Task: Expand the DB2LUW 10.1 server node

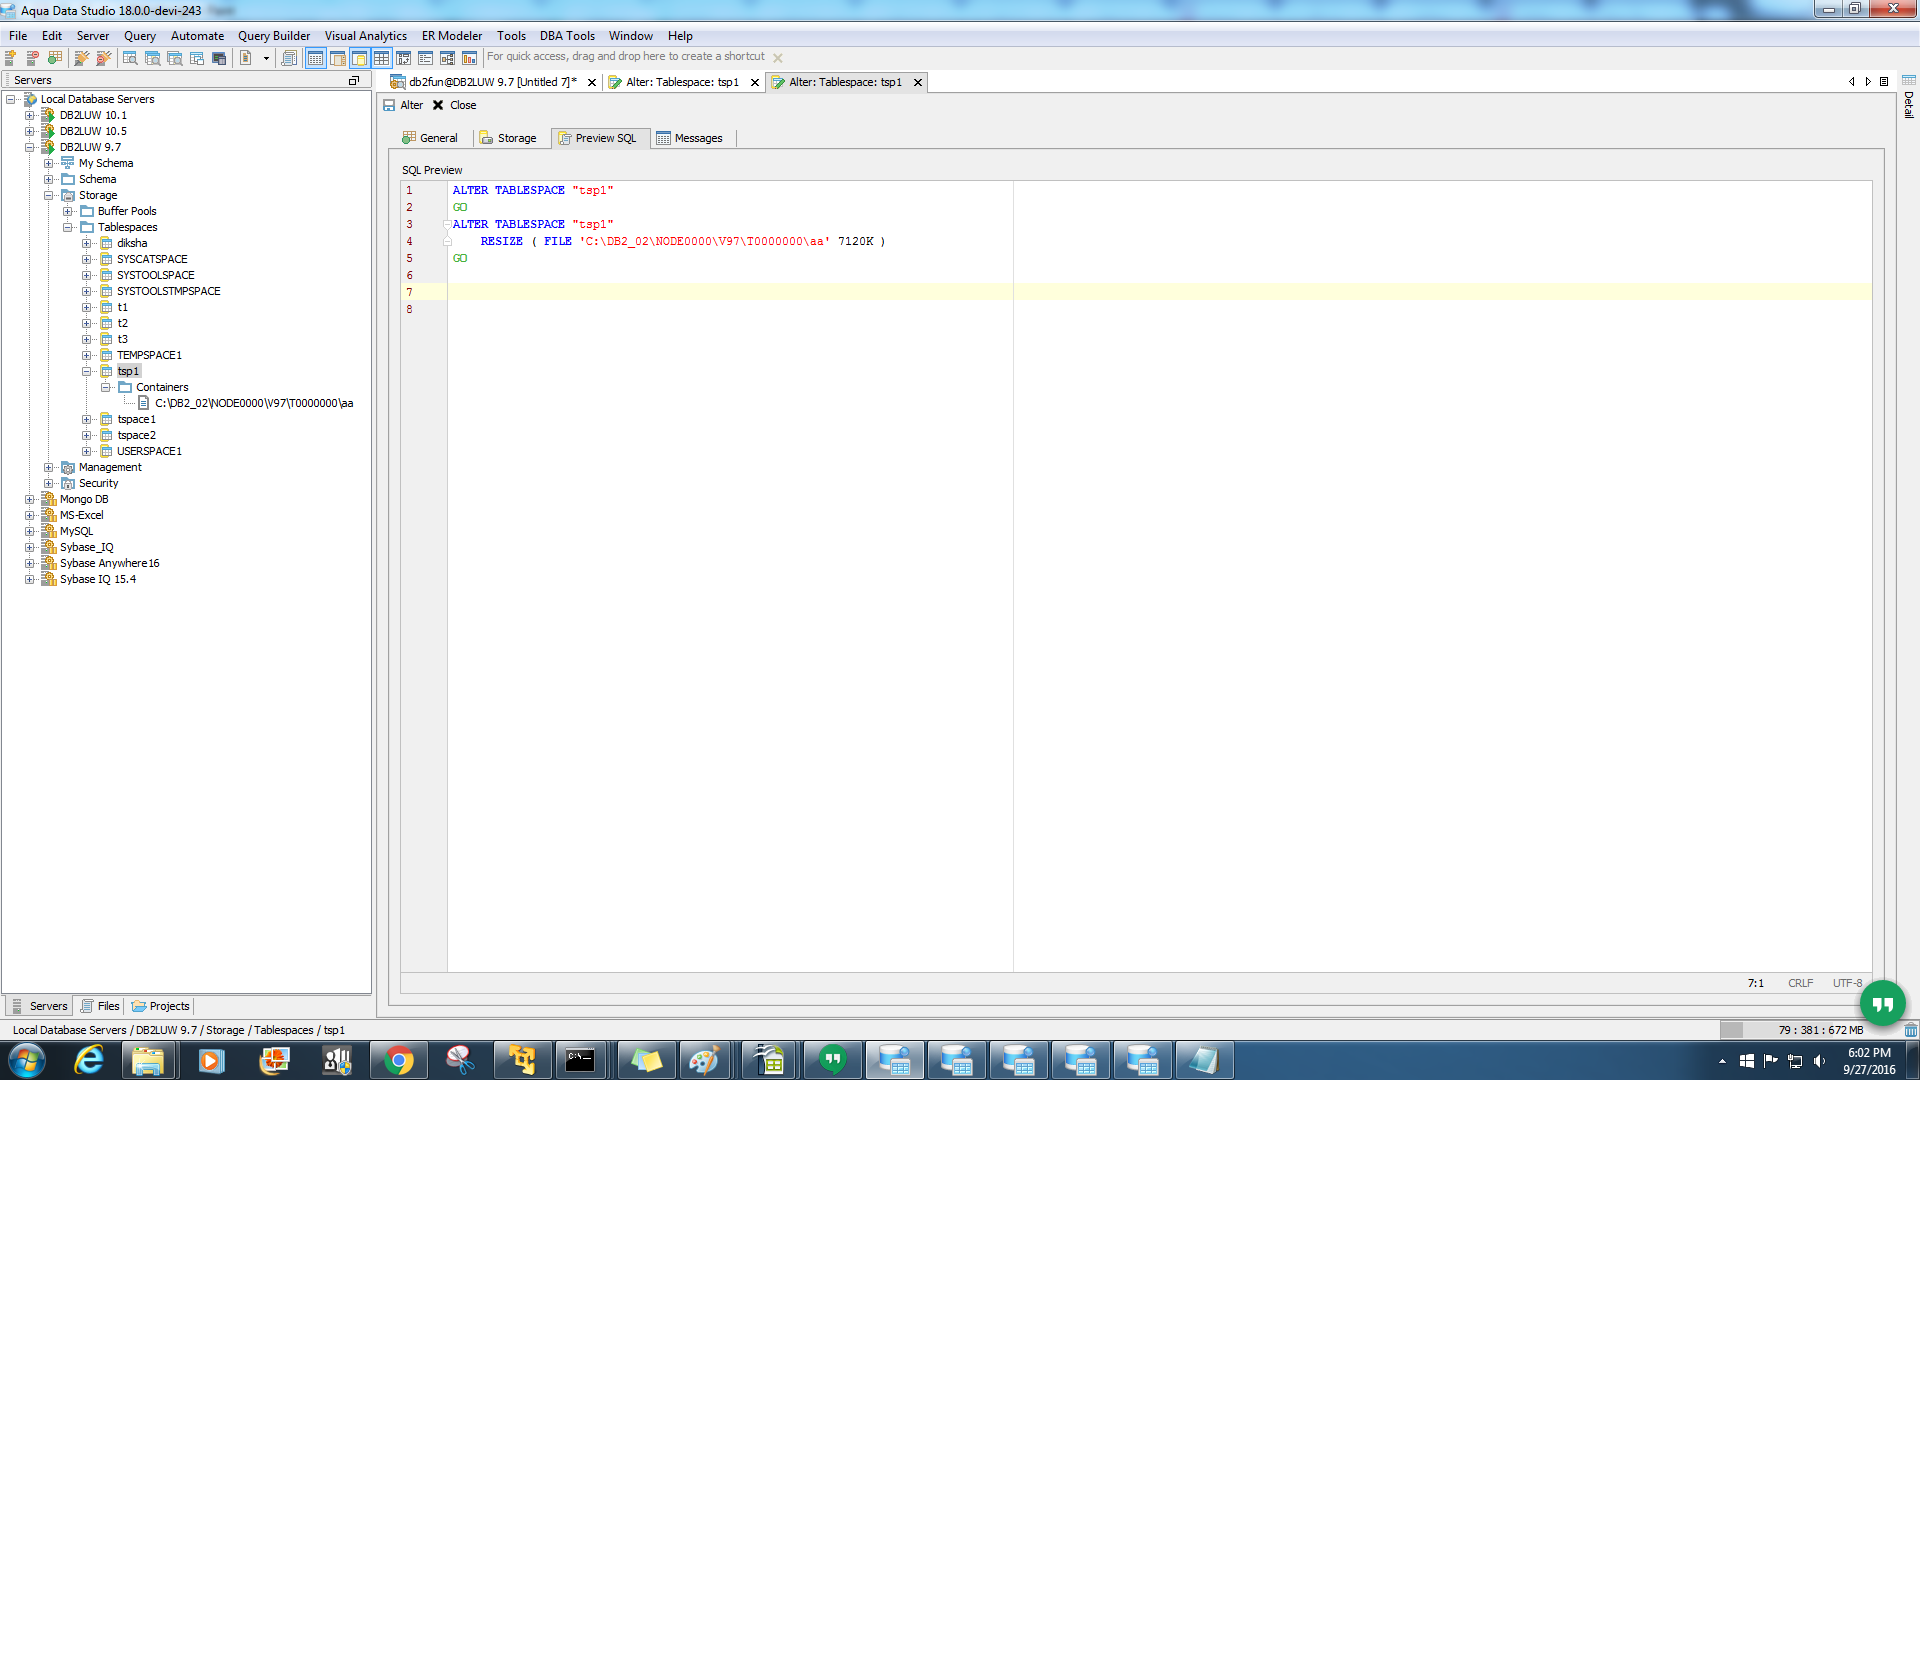Action: pos(30,115)
